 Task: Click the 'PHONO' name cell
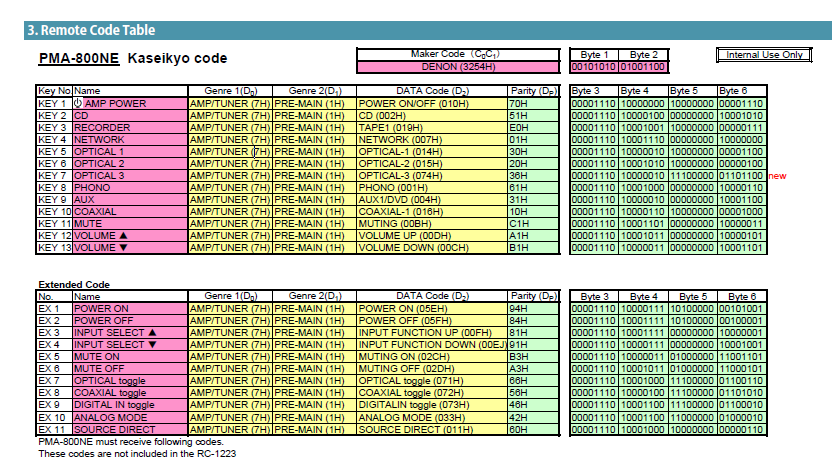click(x=129, y=188)
